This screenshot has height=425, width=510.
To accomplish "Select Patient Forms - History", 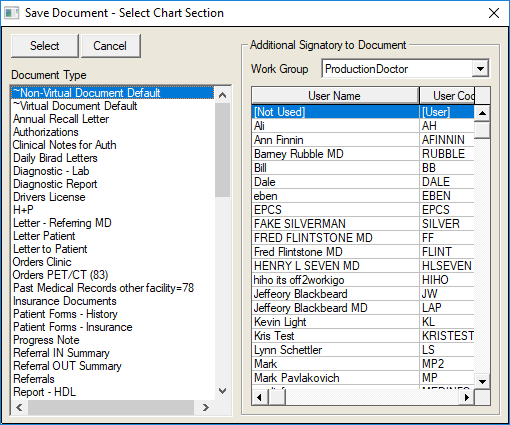I will pyautogui.click(x=113, y=314).
